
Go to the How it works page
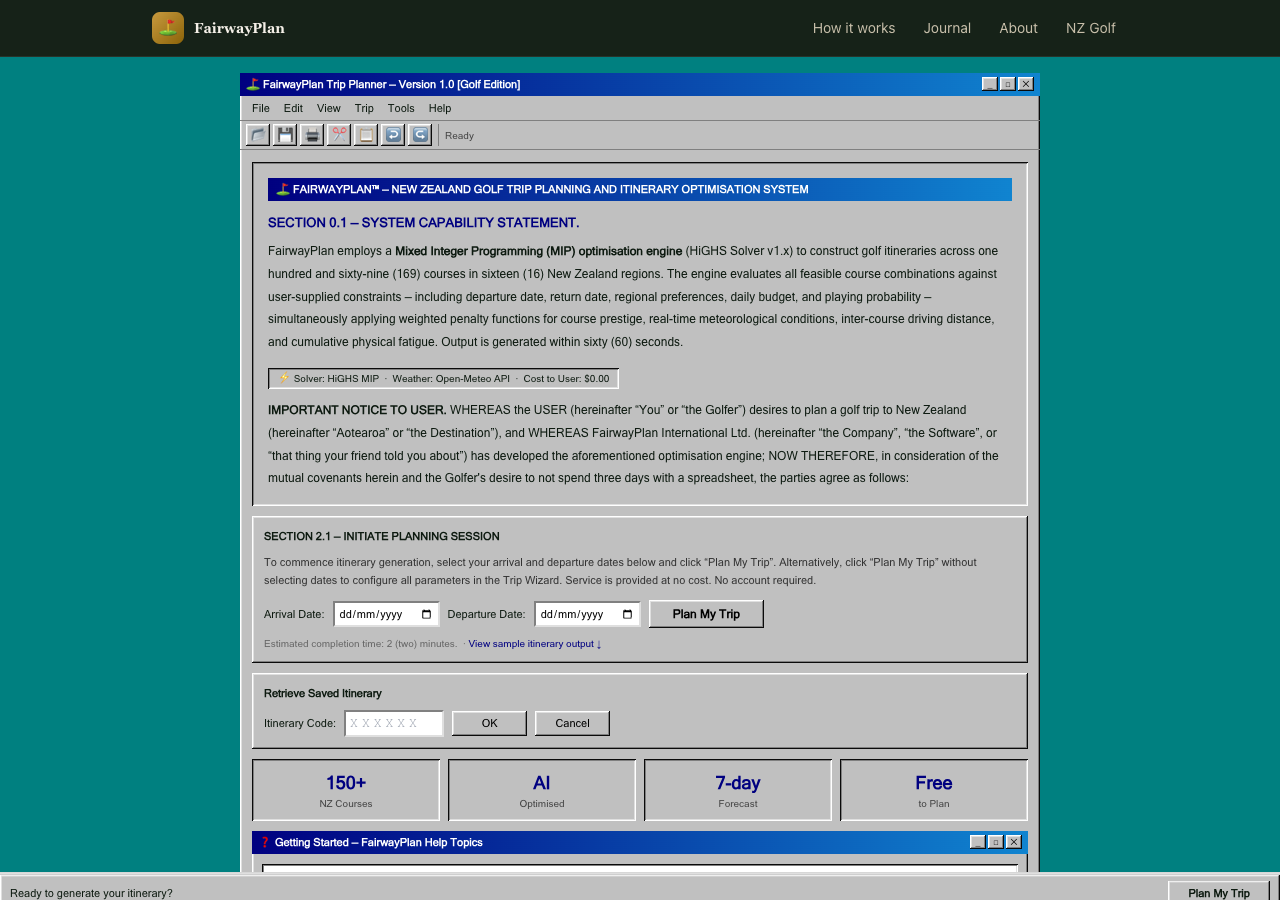[x=854, y=28]
